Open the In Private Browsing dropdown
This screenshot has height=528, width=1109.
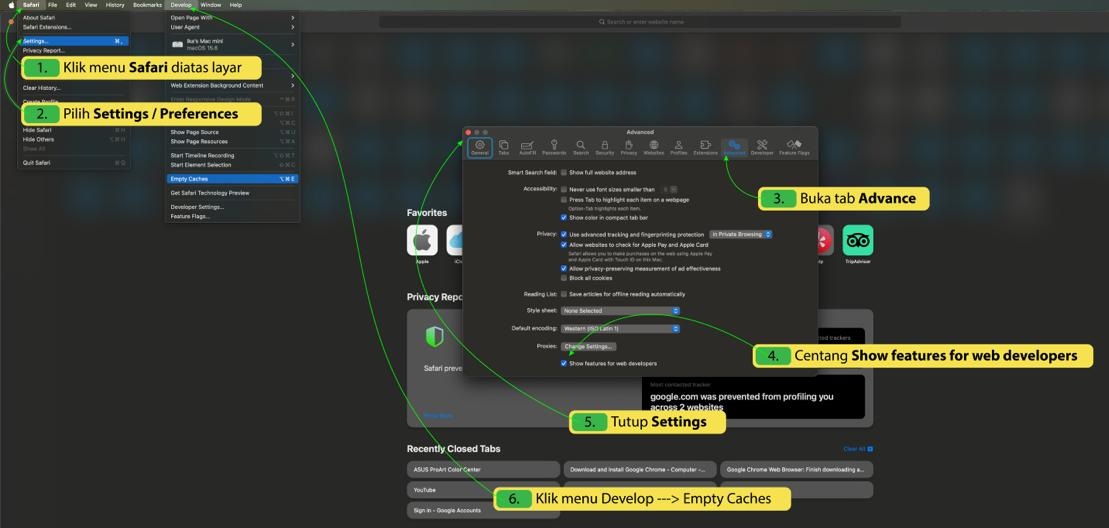coord(741,234)
